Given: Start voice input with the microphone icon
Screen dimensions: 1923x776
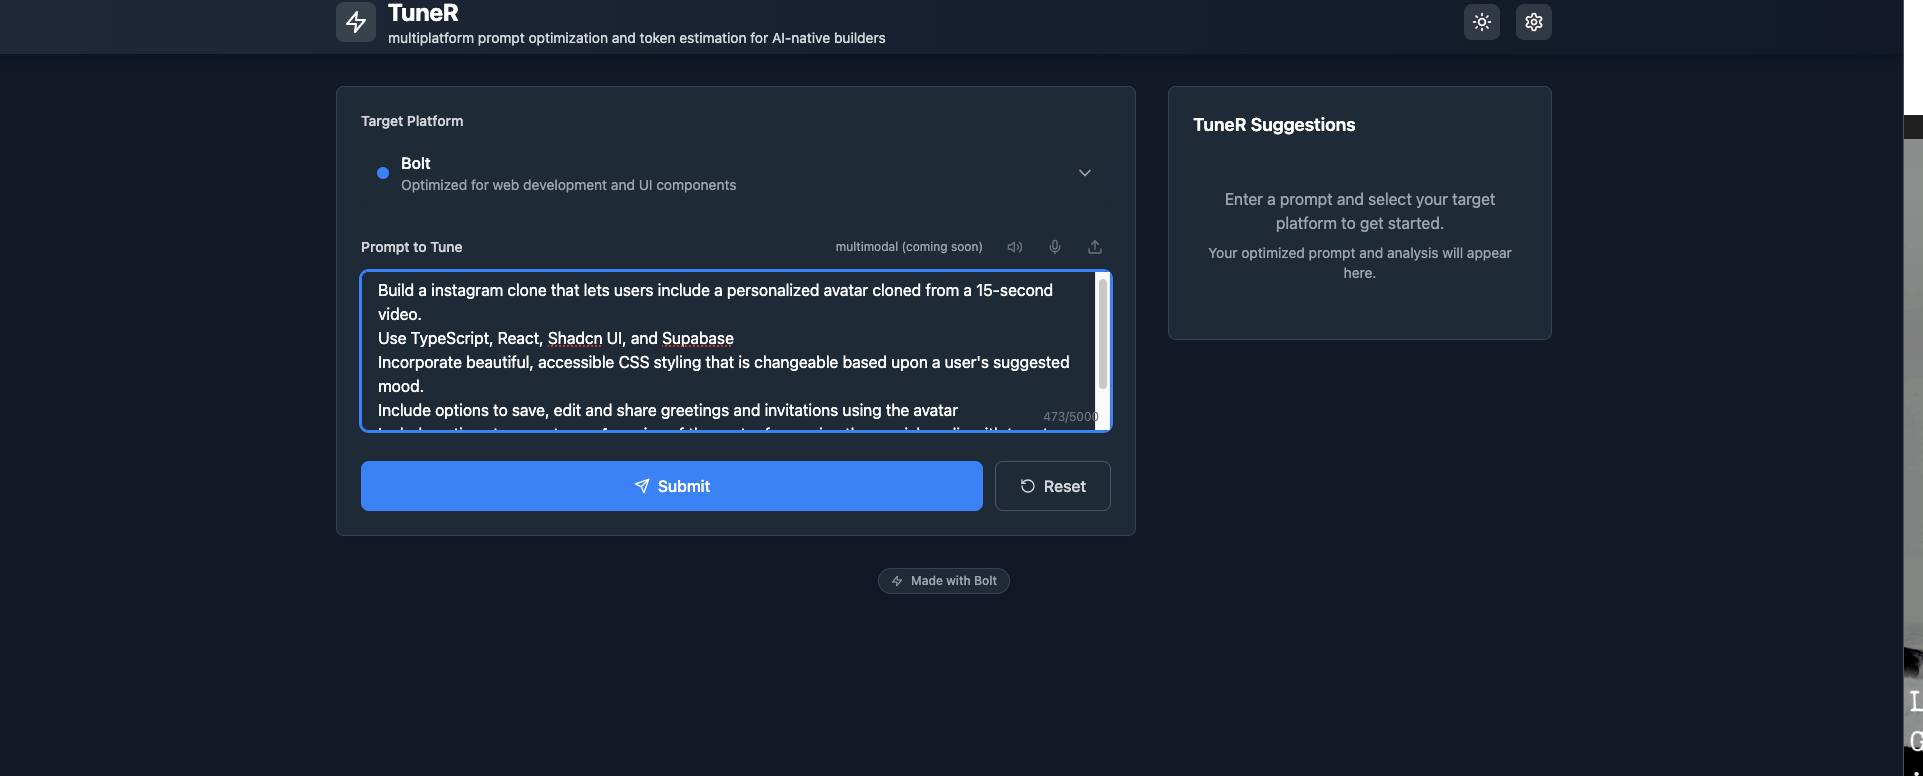Looking at the screenshot, I should [x=1054, y=246].
